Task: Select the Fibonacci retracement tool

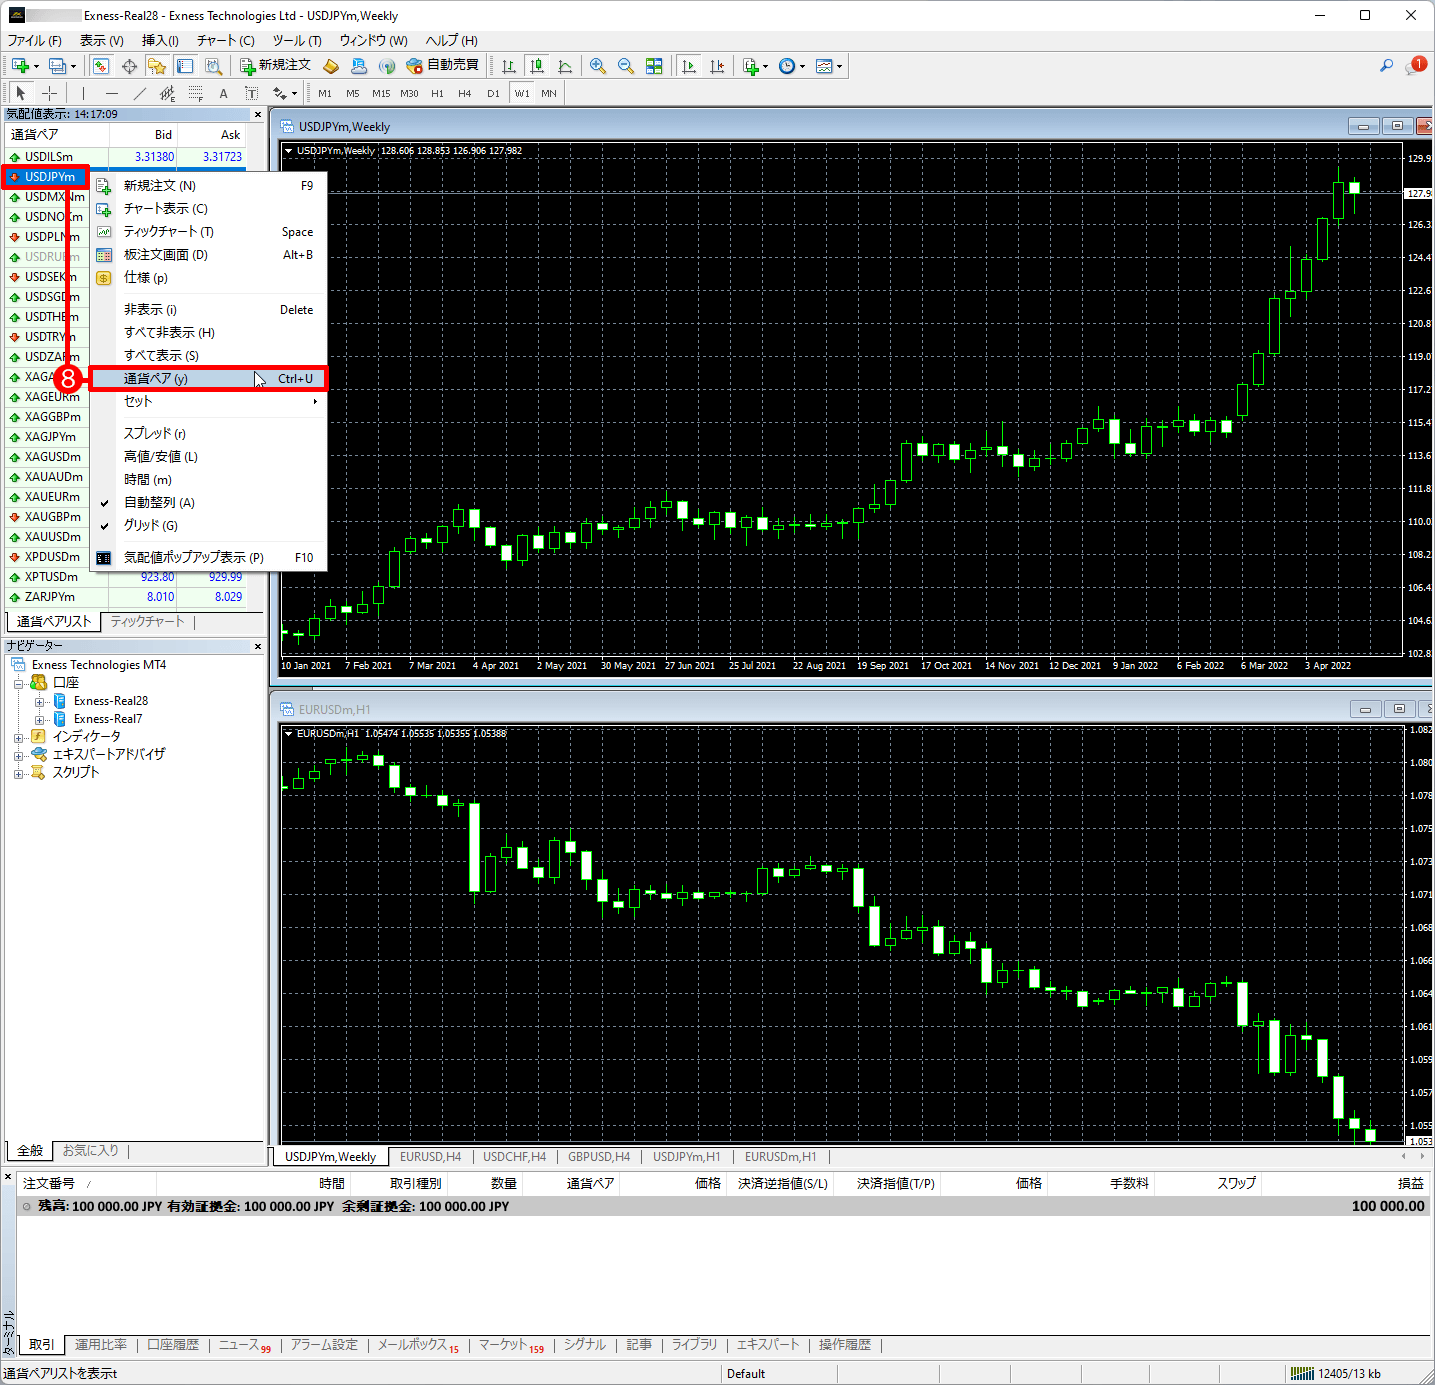Action: click(x=196, y=93)
